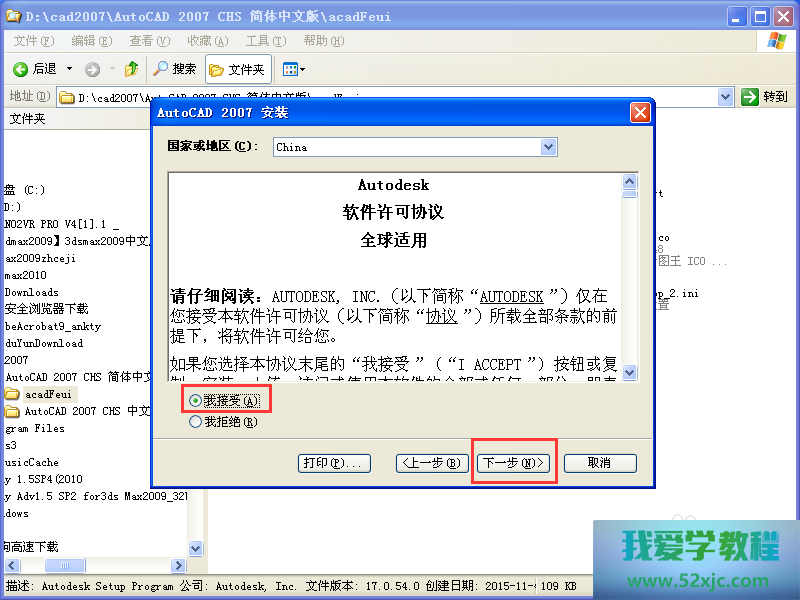Toggle the Folders (文件夹) pane button
This screenshot has width=800, height=600.
click(238, 69)
